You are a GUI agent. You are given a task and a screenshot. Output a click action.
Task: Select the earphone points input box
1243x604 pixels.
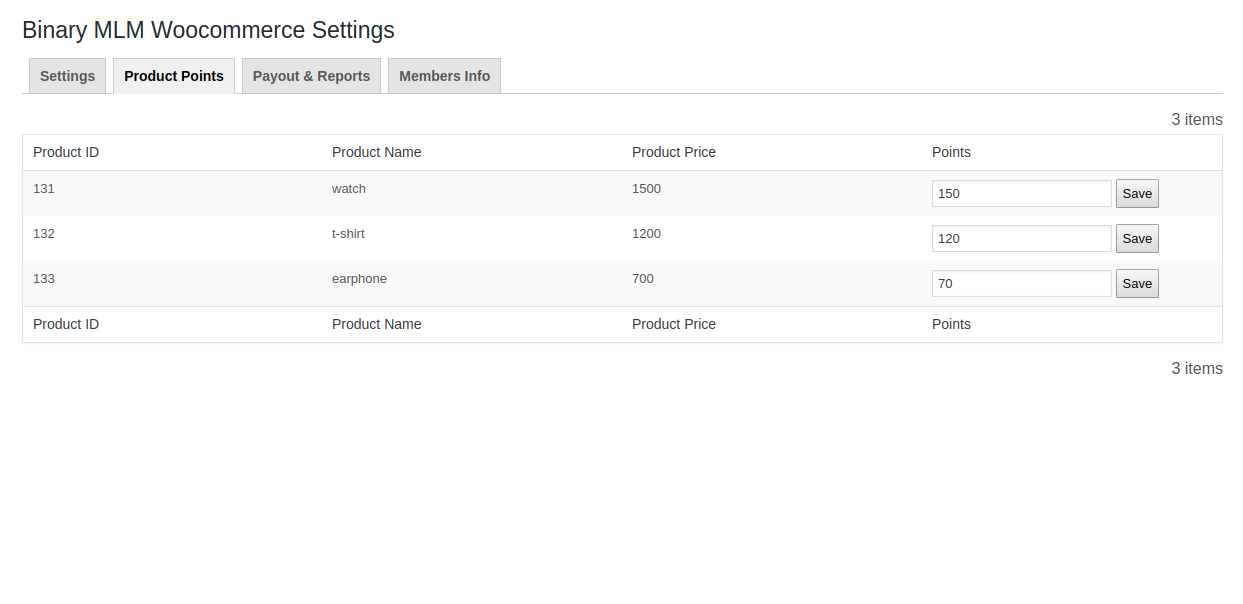(1021, 284)
